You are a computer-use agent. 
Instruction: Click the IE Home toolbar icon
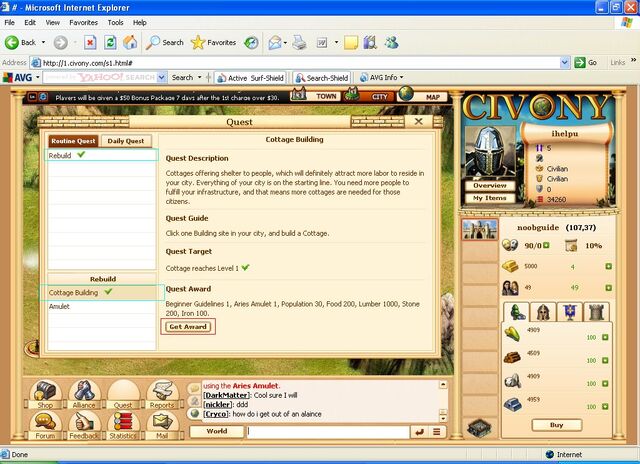[130, 42]
